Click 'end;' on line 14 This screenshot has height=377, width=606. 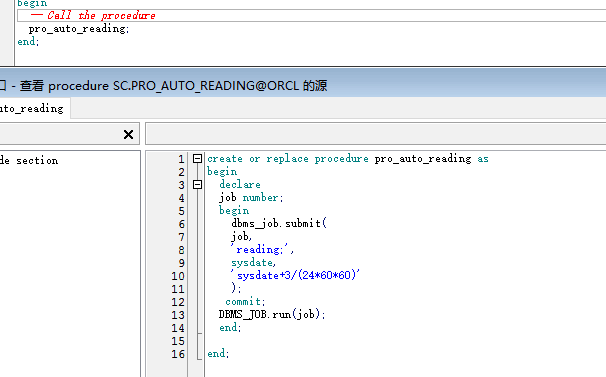pos(230,327)
